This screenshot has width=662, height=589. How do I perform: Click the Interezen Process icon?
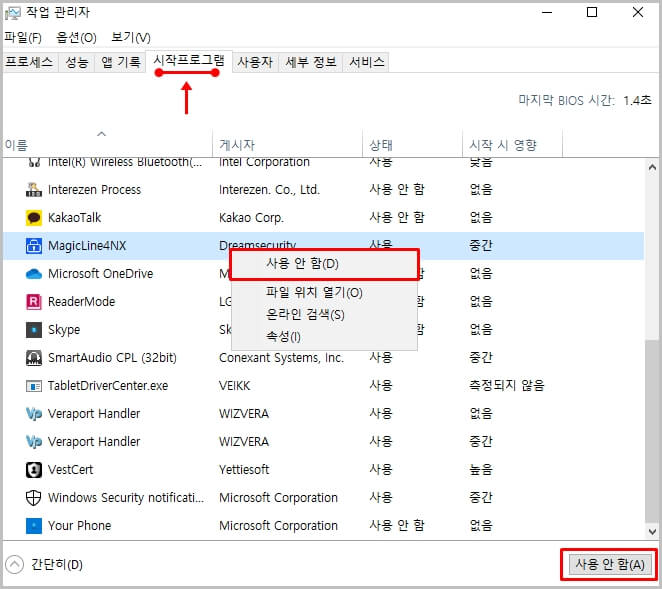[34, 190]
